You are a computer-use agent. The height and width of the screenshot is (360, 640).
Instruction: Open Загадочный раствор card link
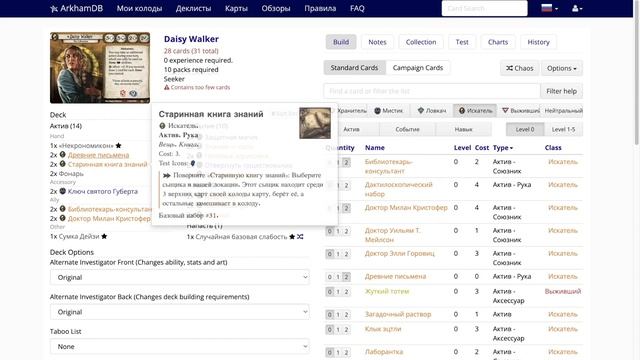398,314
